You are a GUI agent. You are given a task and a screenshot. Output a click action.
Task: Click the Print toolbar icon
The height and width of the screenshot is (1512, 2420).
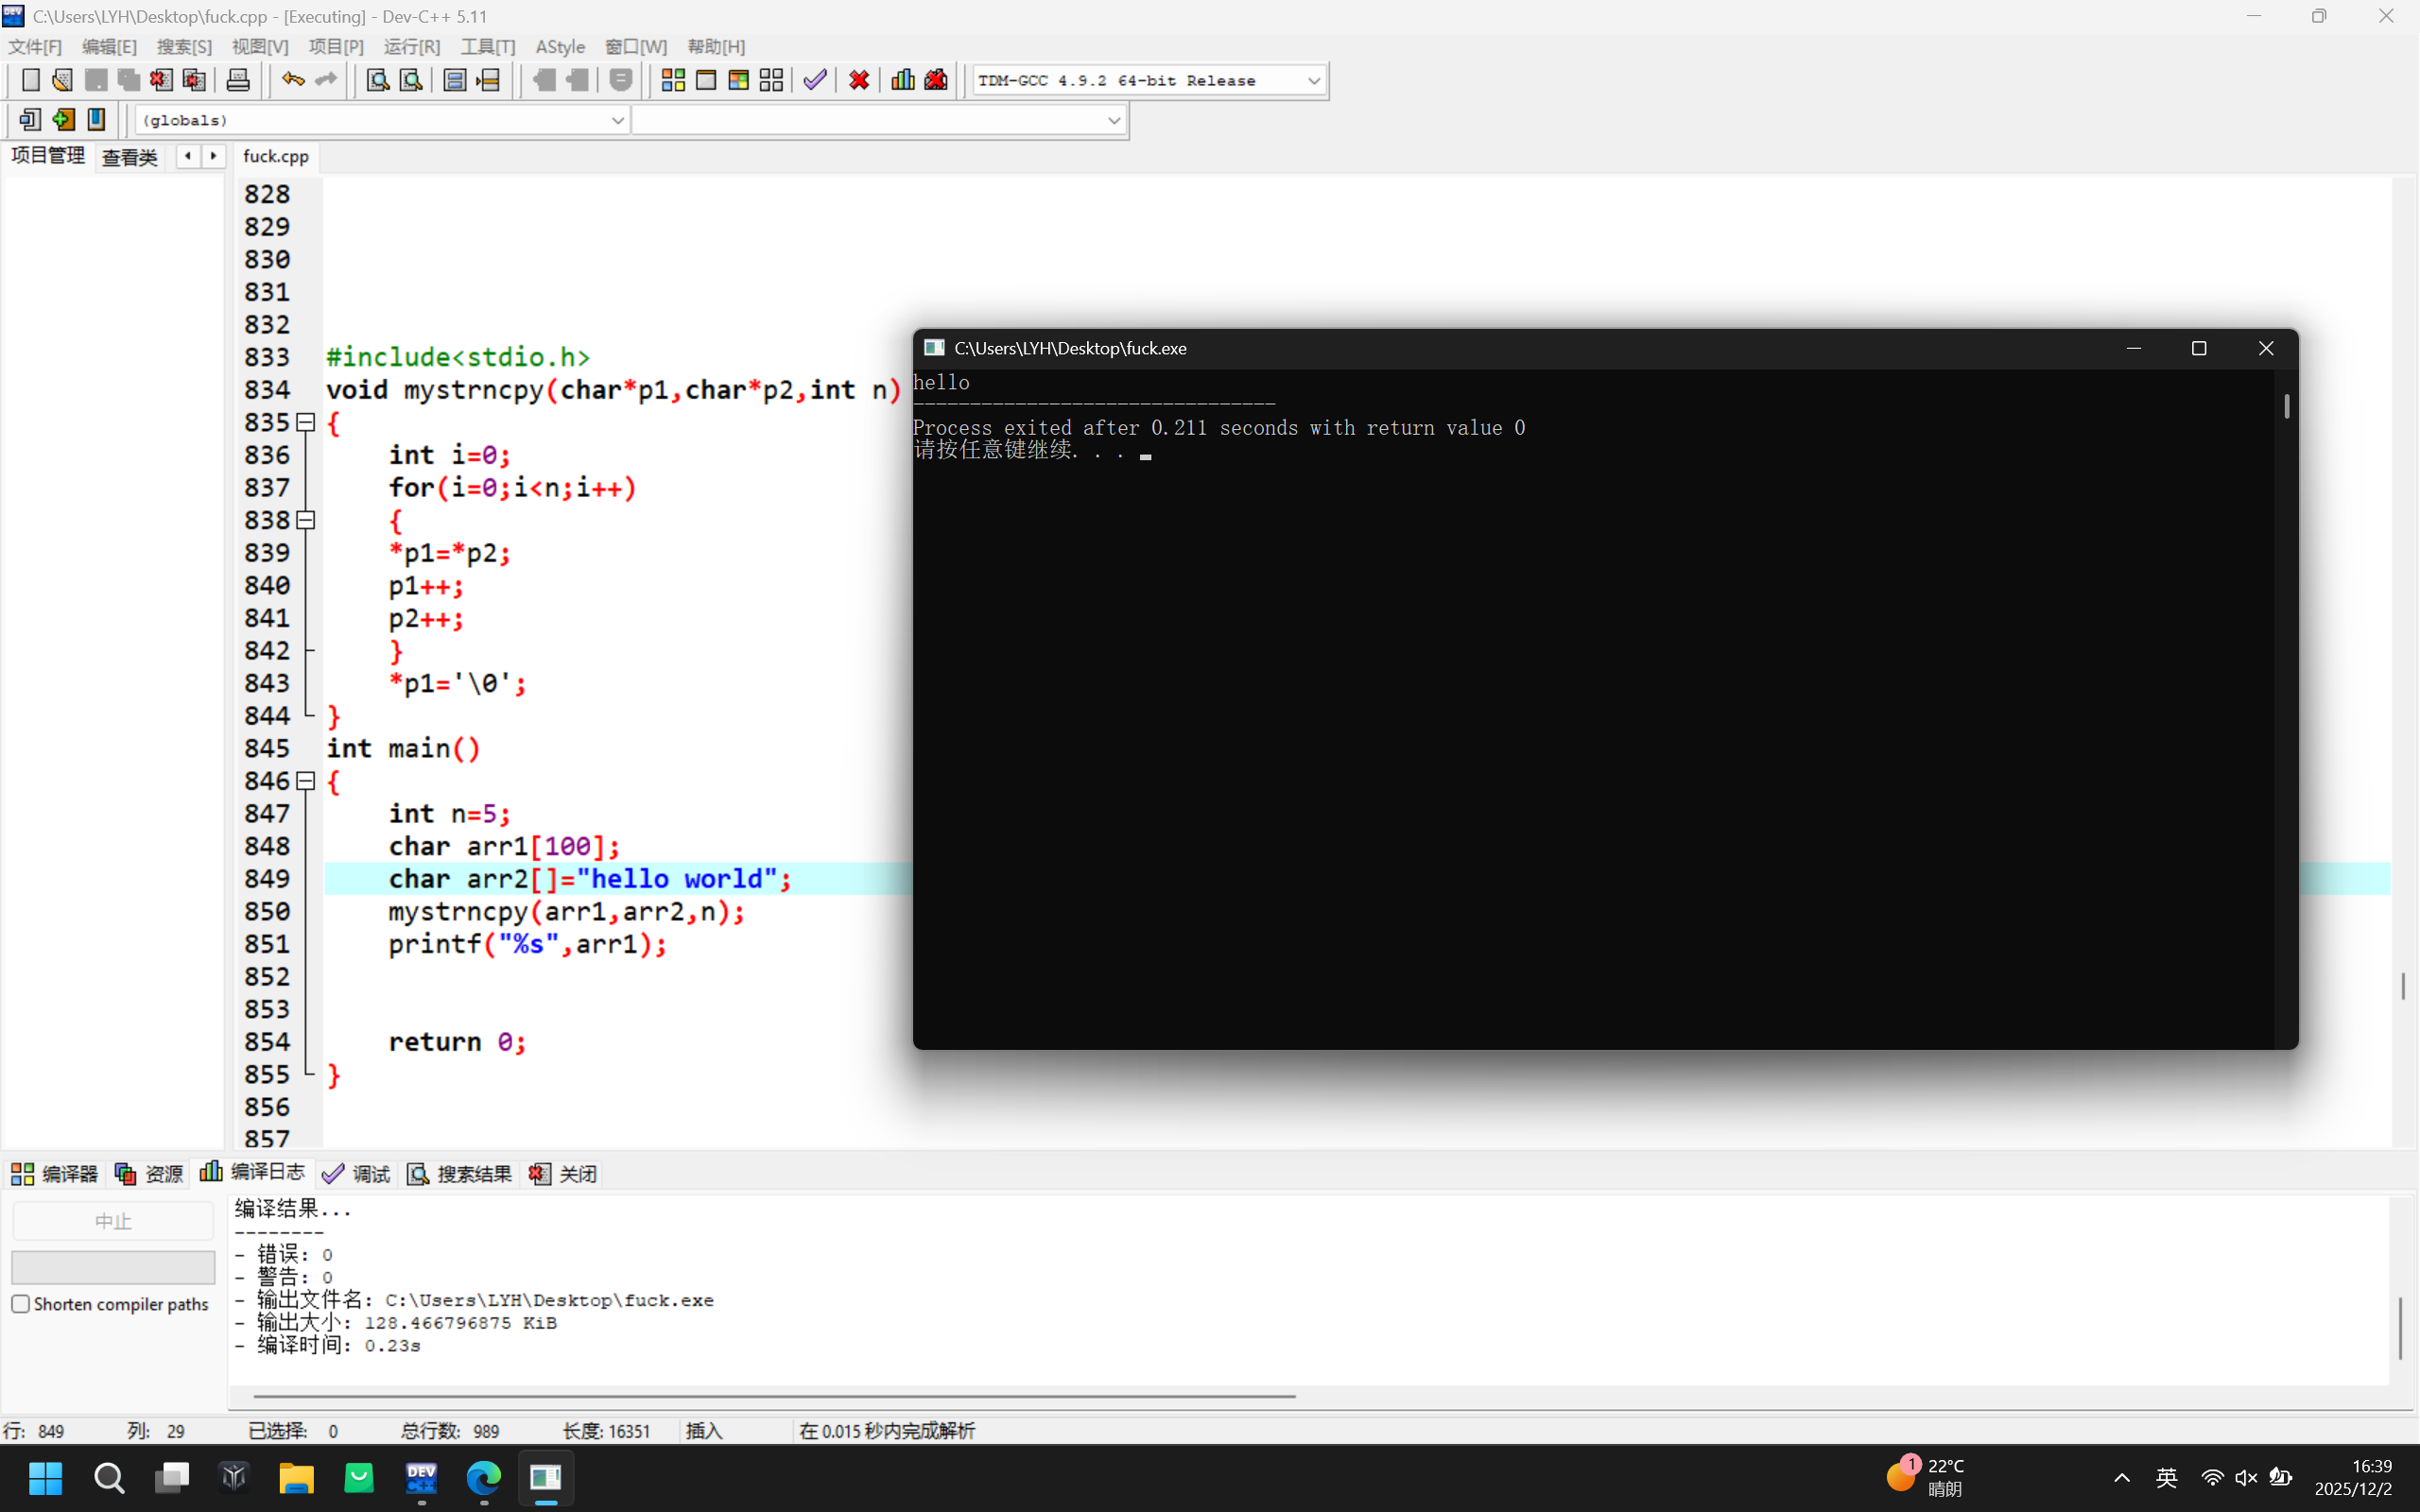pyautogui.click(x=238, y=80)
